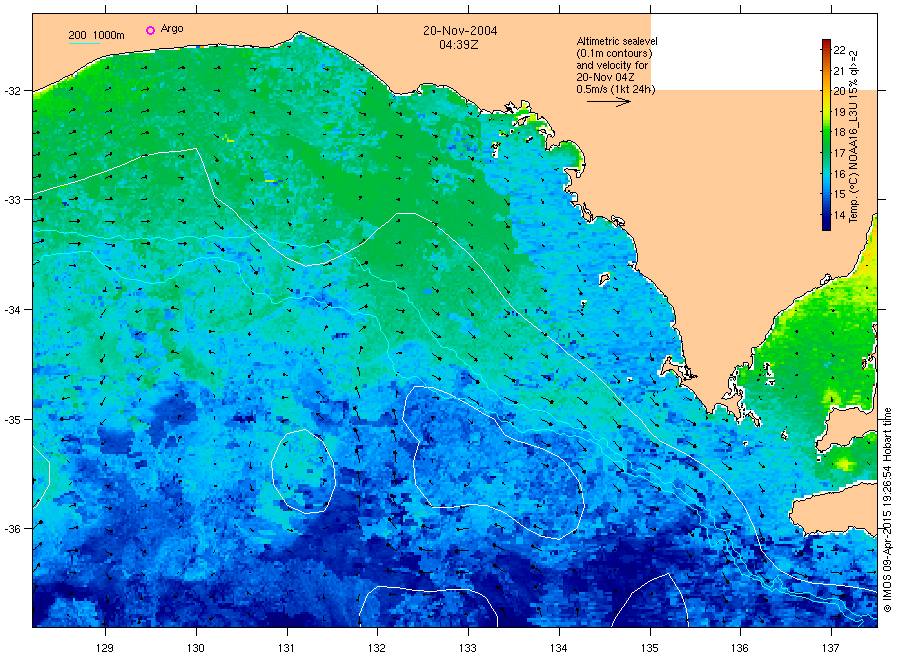The width and height of the screenshot is (900, 660).
Task: Click the 19 value on the color scale
Action: [839, 112]
